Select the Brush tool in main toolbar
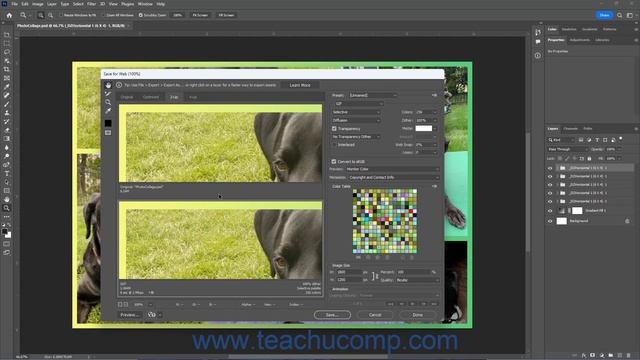Viewport: 640px width, 360px height. point(7,104)
